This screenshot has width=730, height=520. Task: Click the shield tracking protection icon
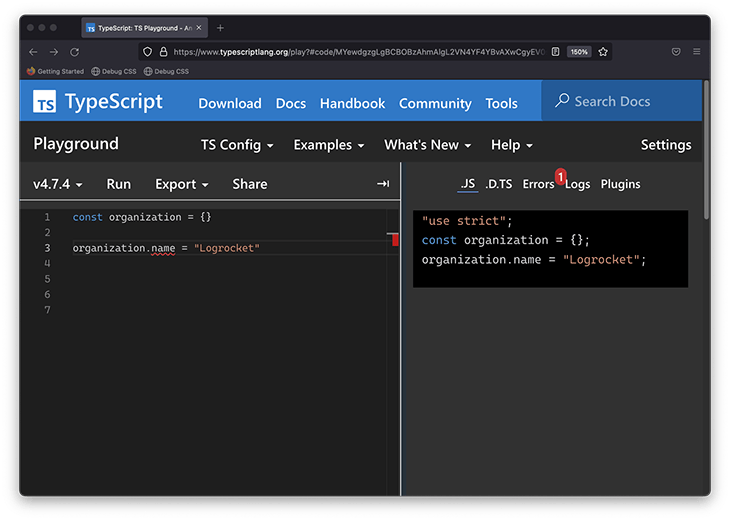147,52
